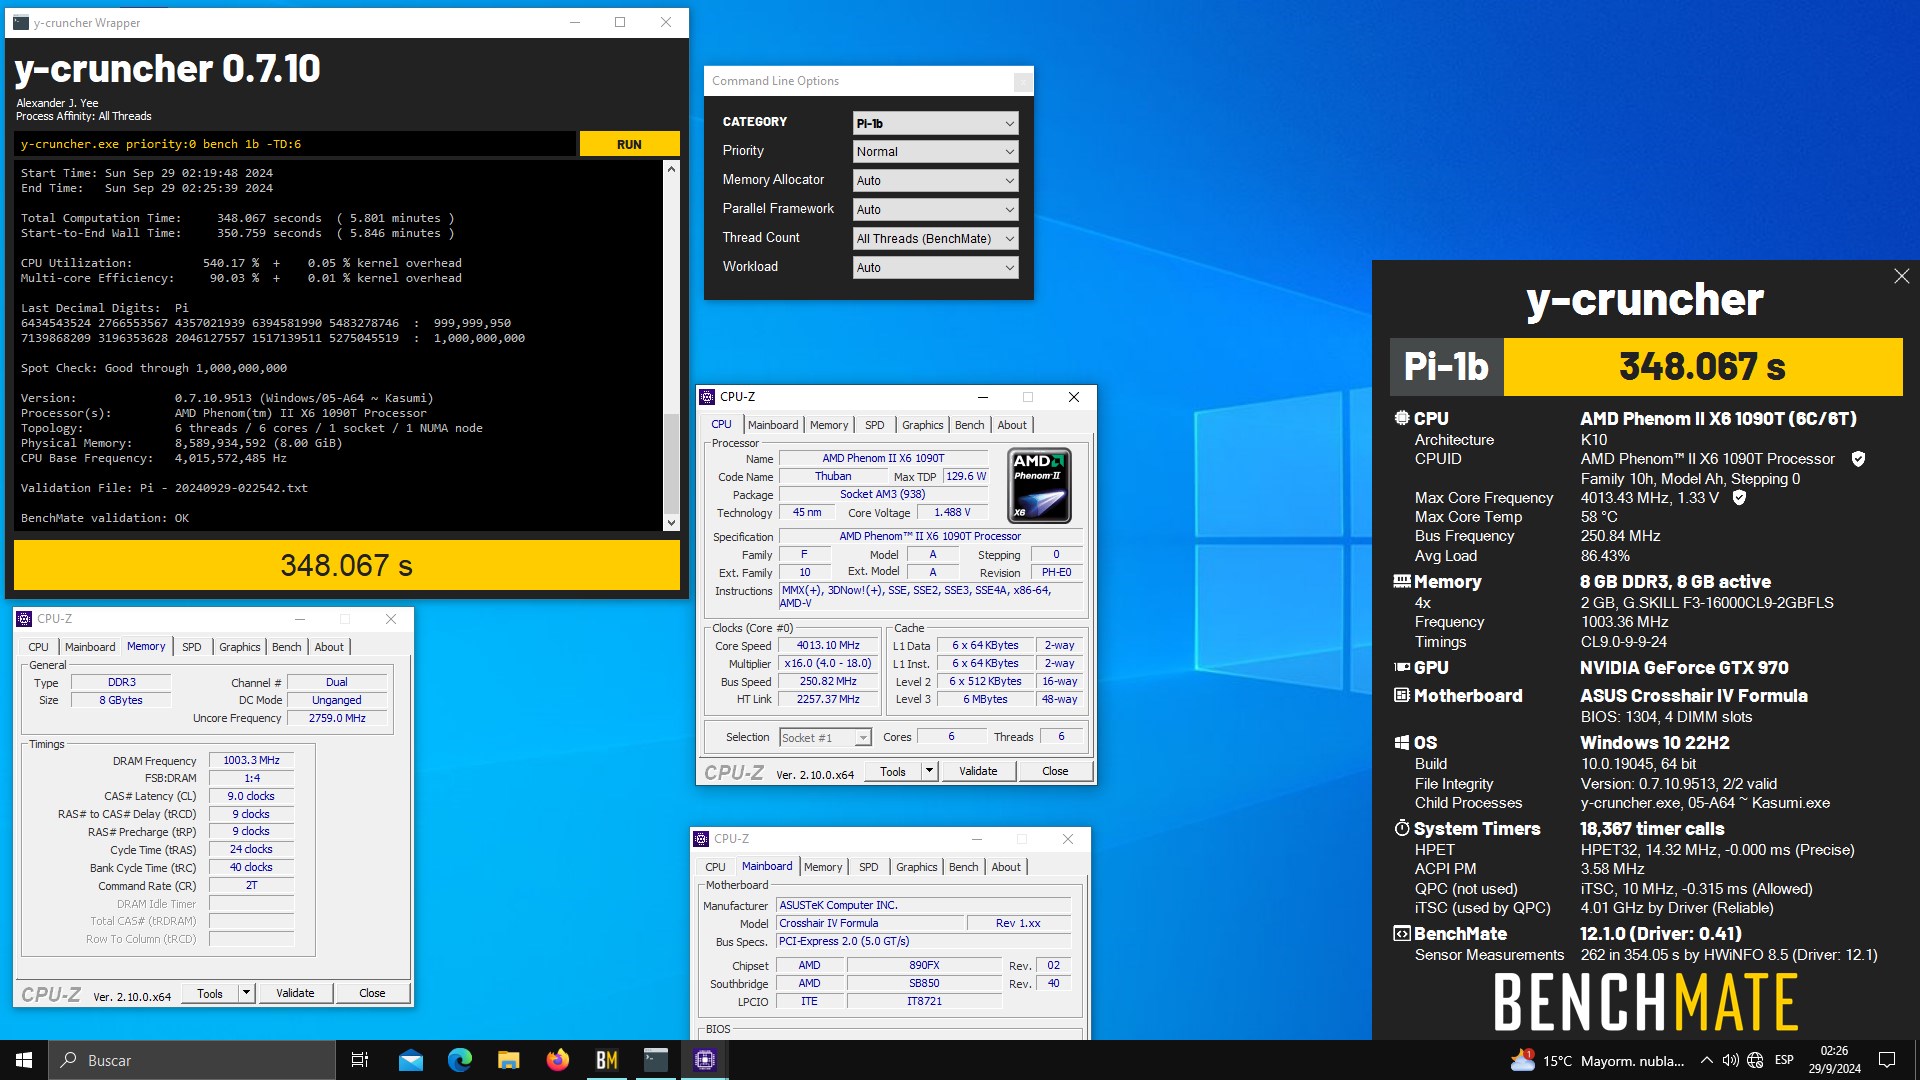The height and width of the screenshot is (1080, 1920).
Task: Click the CPU section chip icon in BenchMate
Action: (x=1401, y=418)
